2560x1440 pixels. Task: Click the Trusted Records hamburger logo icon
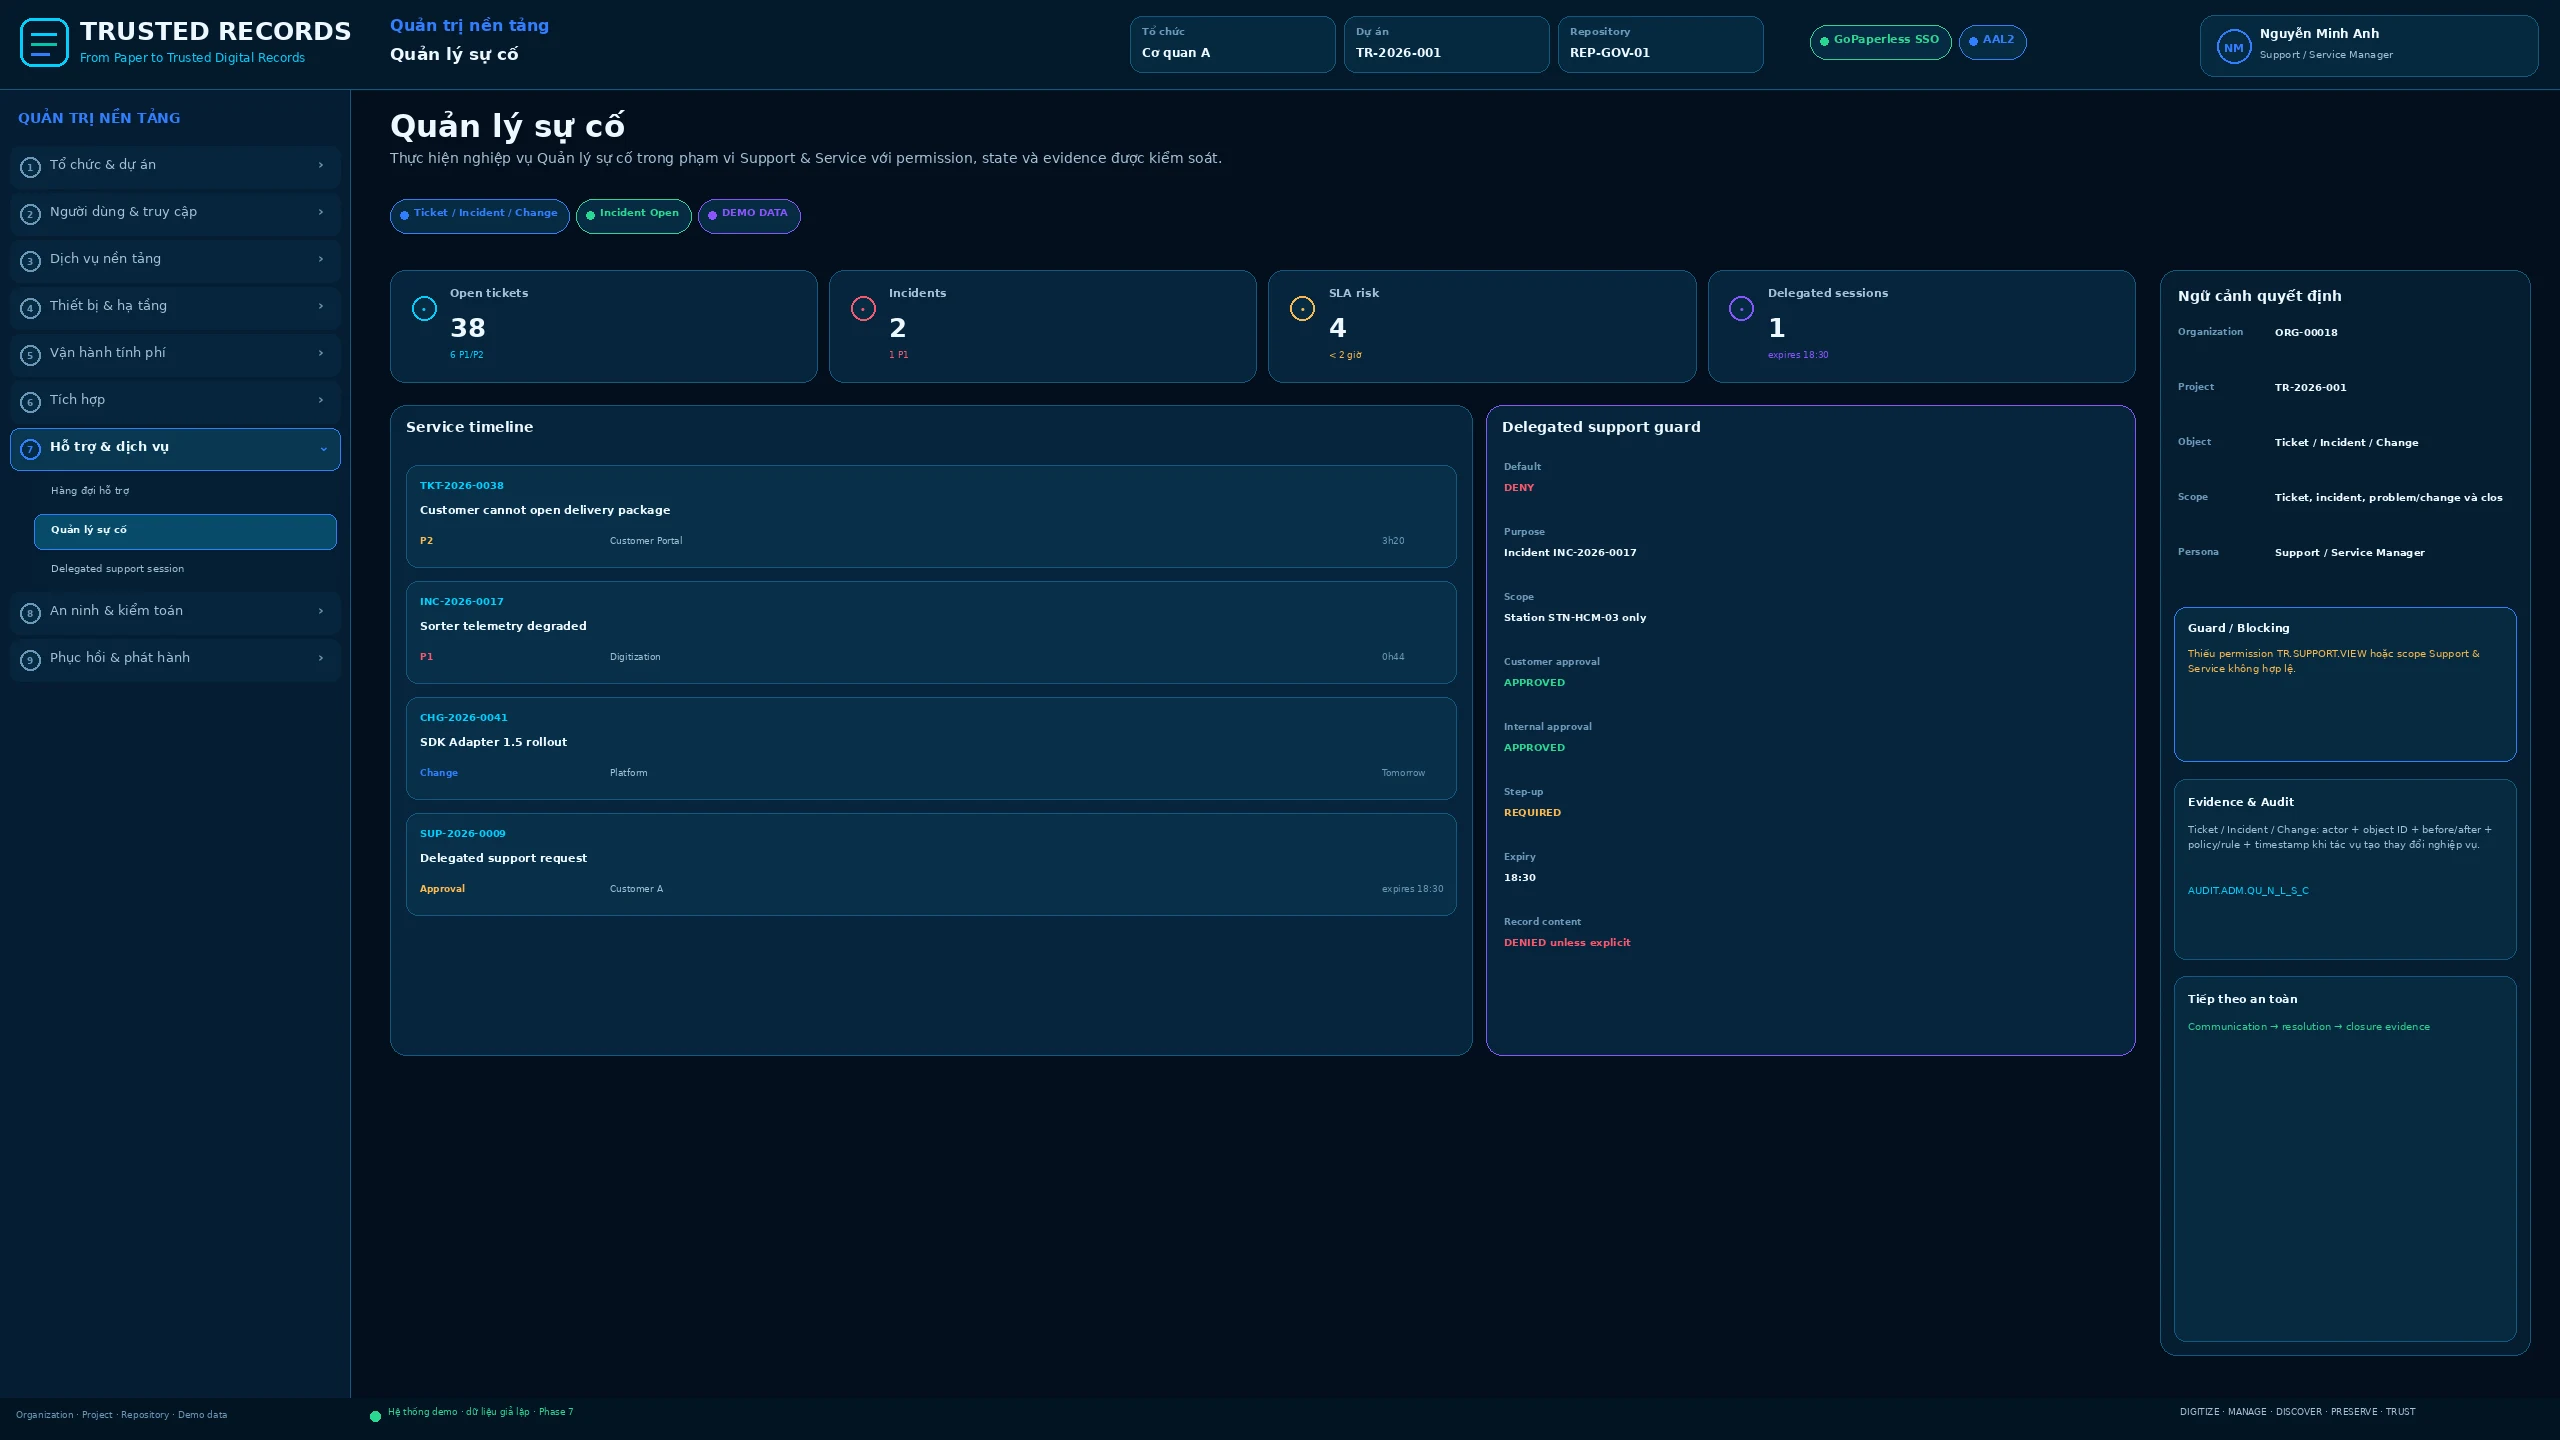pyautogui.click(x=44, y=43)
